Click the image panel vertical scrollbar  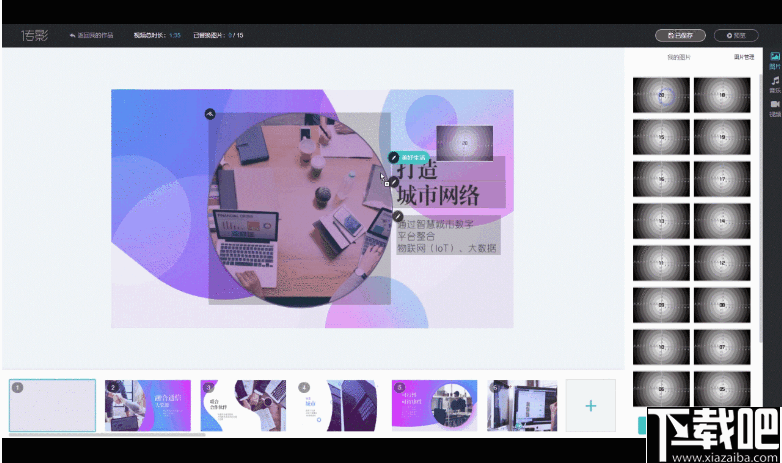(x=760, y=208)
